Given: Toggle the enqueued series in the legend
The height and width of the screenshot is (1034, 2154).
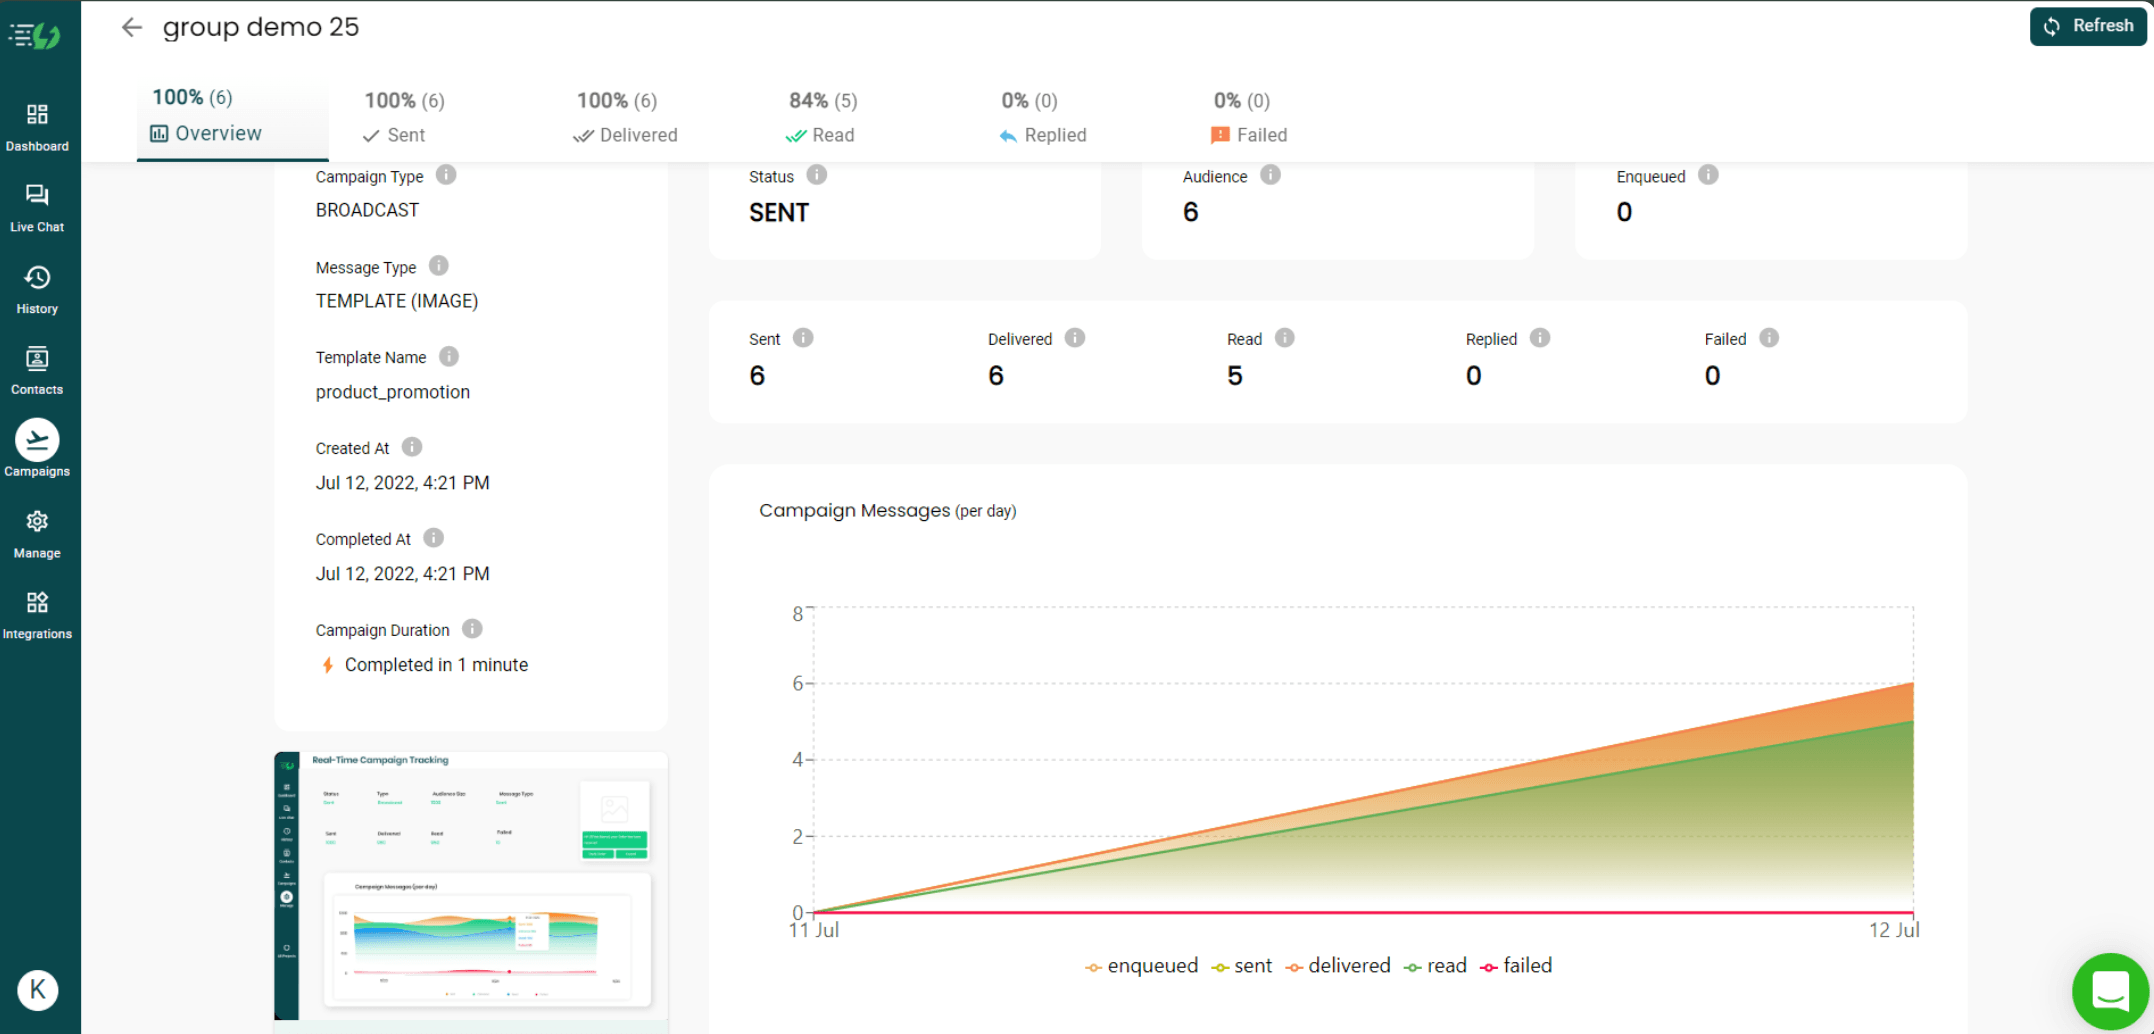Looking at the screenshot, I should pos(1141,965).
